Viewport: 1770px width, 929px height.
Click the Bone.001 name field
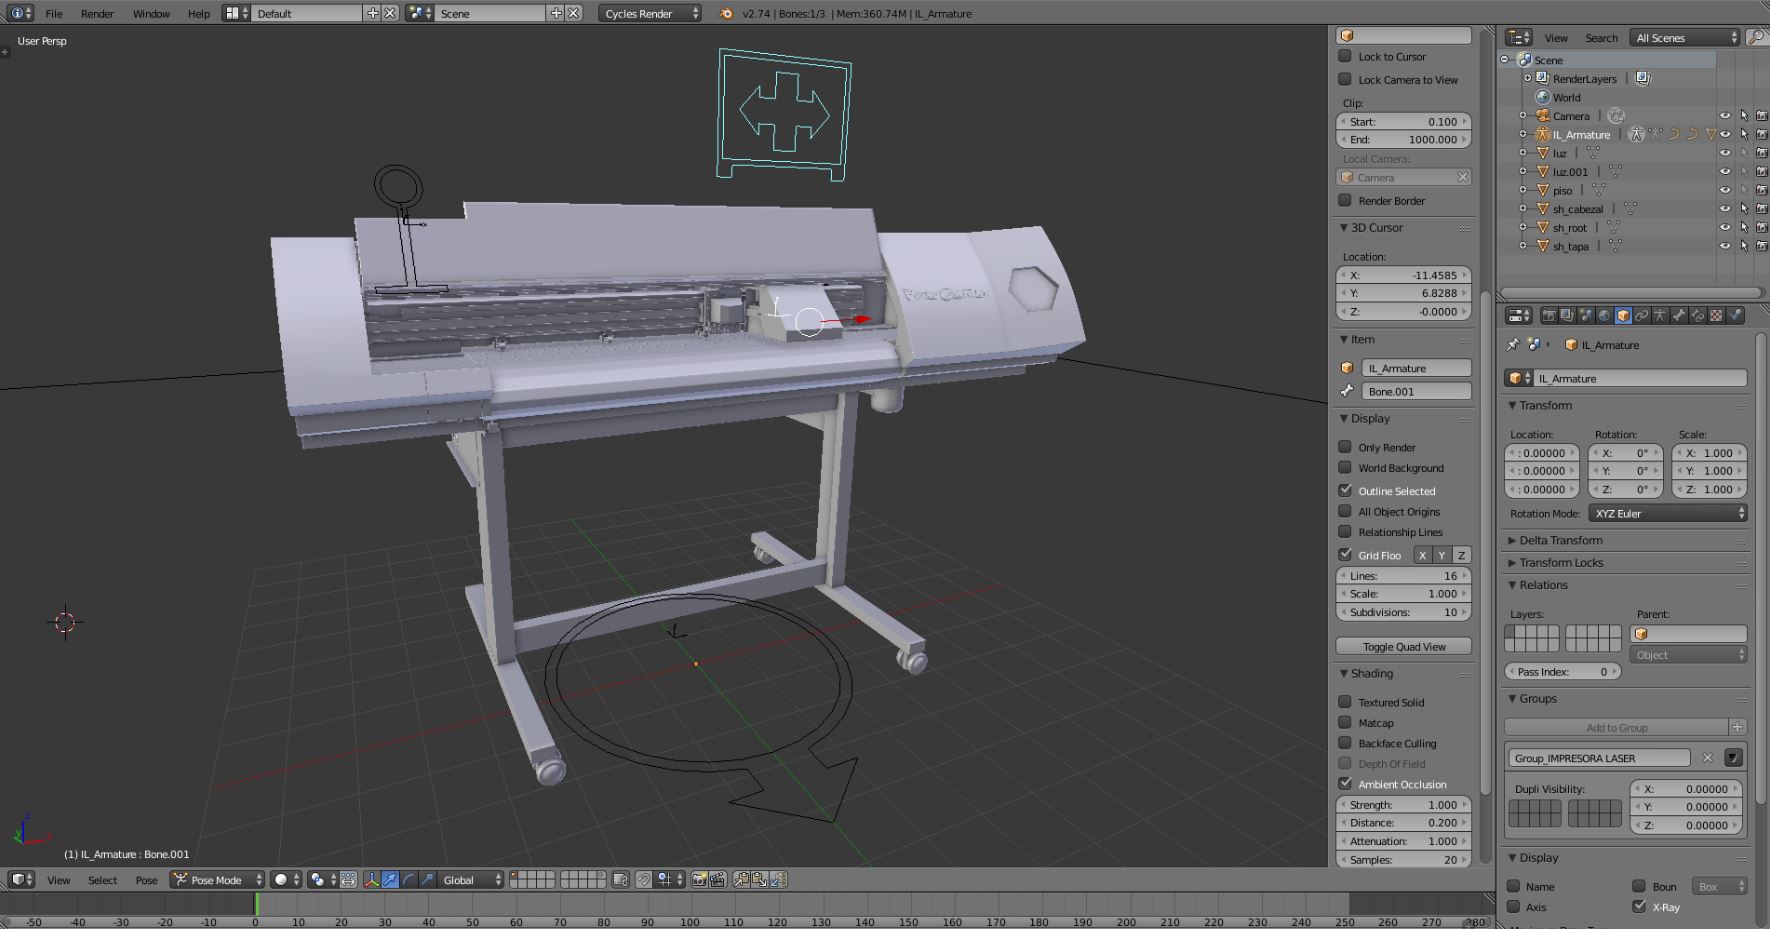pos(1415,392)
